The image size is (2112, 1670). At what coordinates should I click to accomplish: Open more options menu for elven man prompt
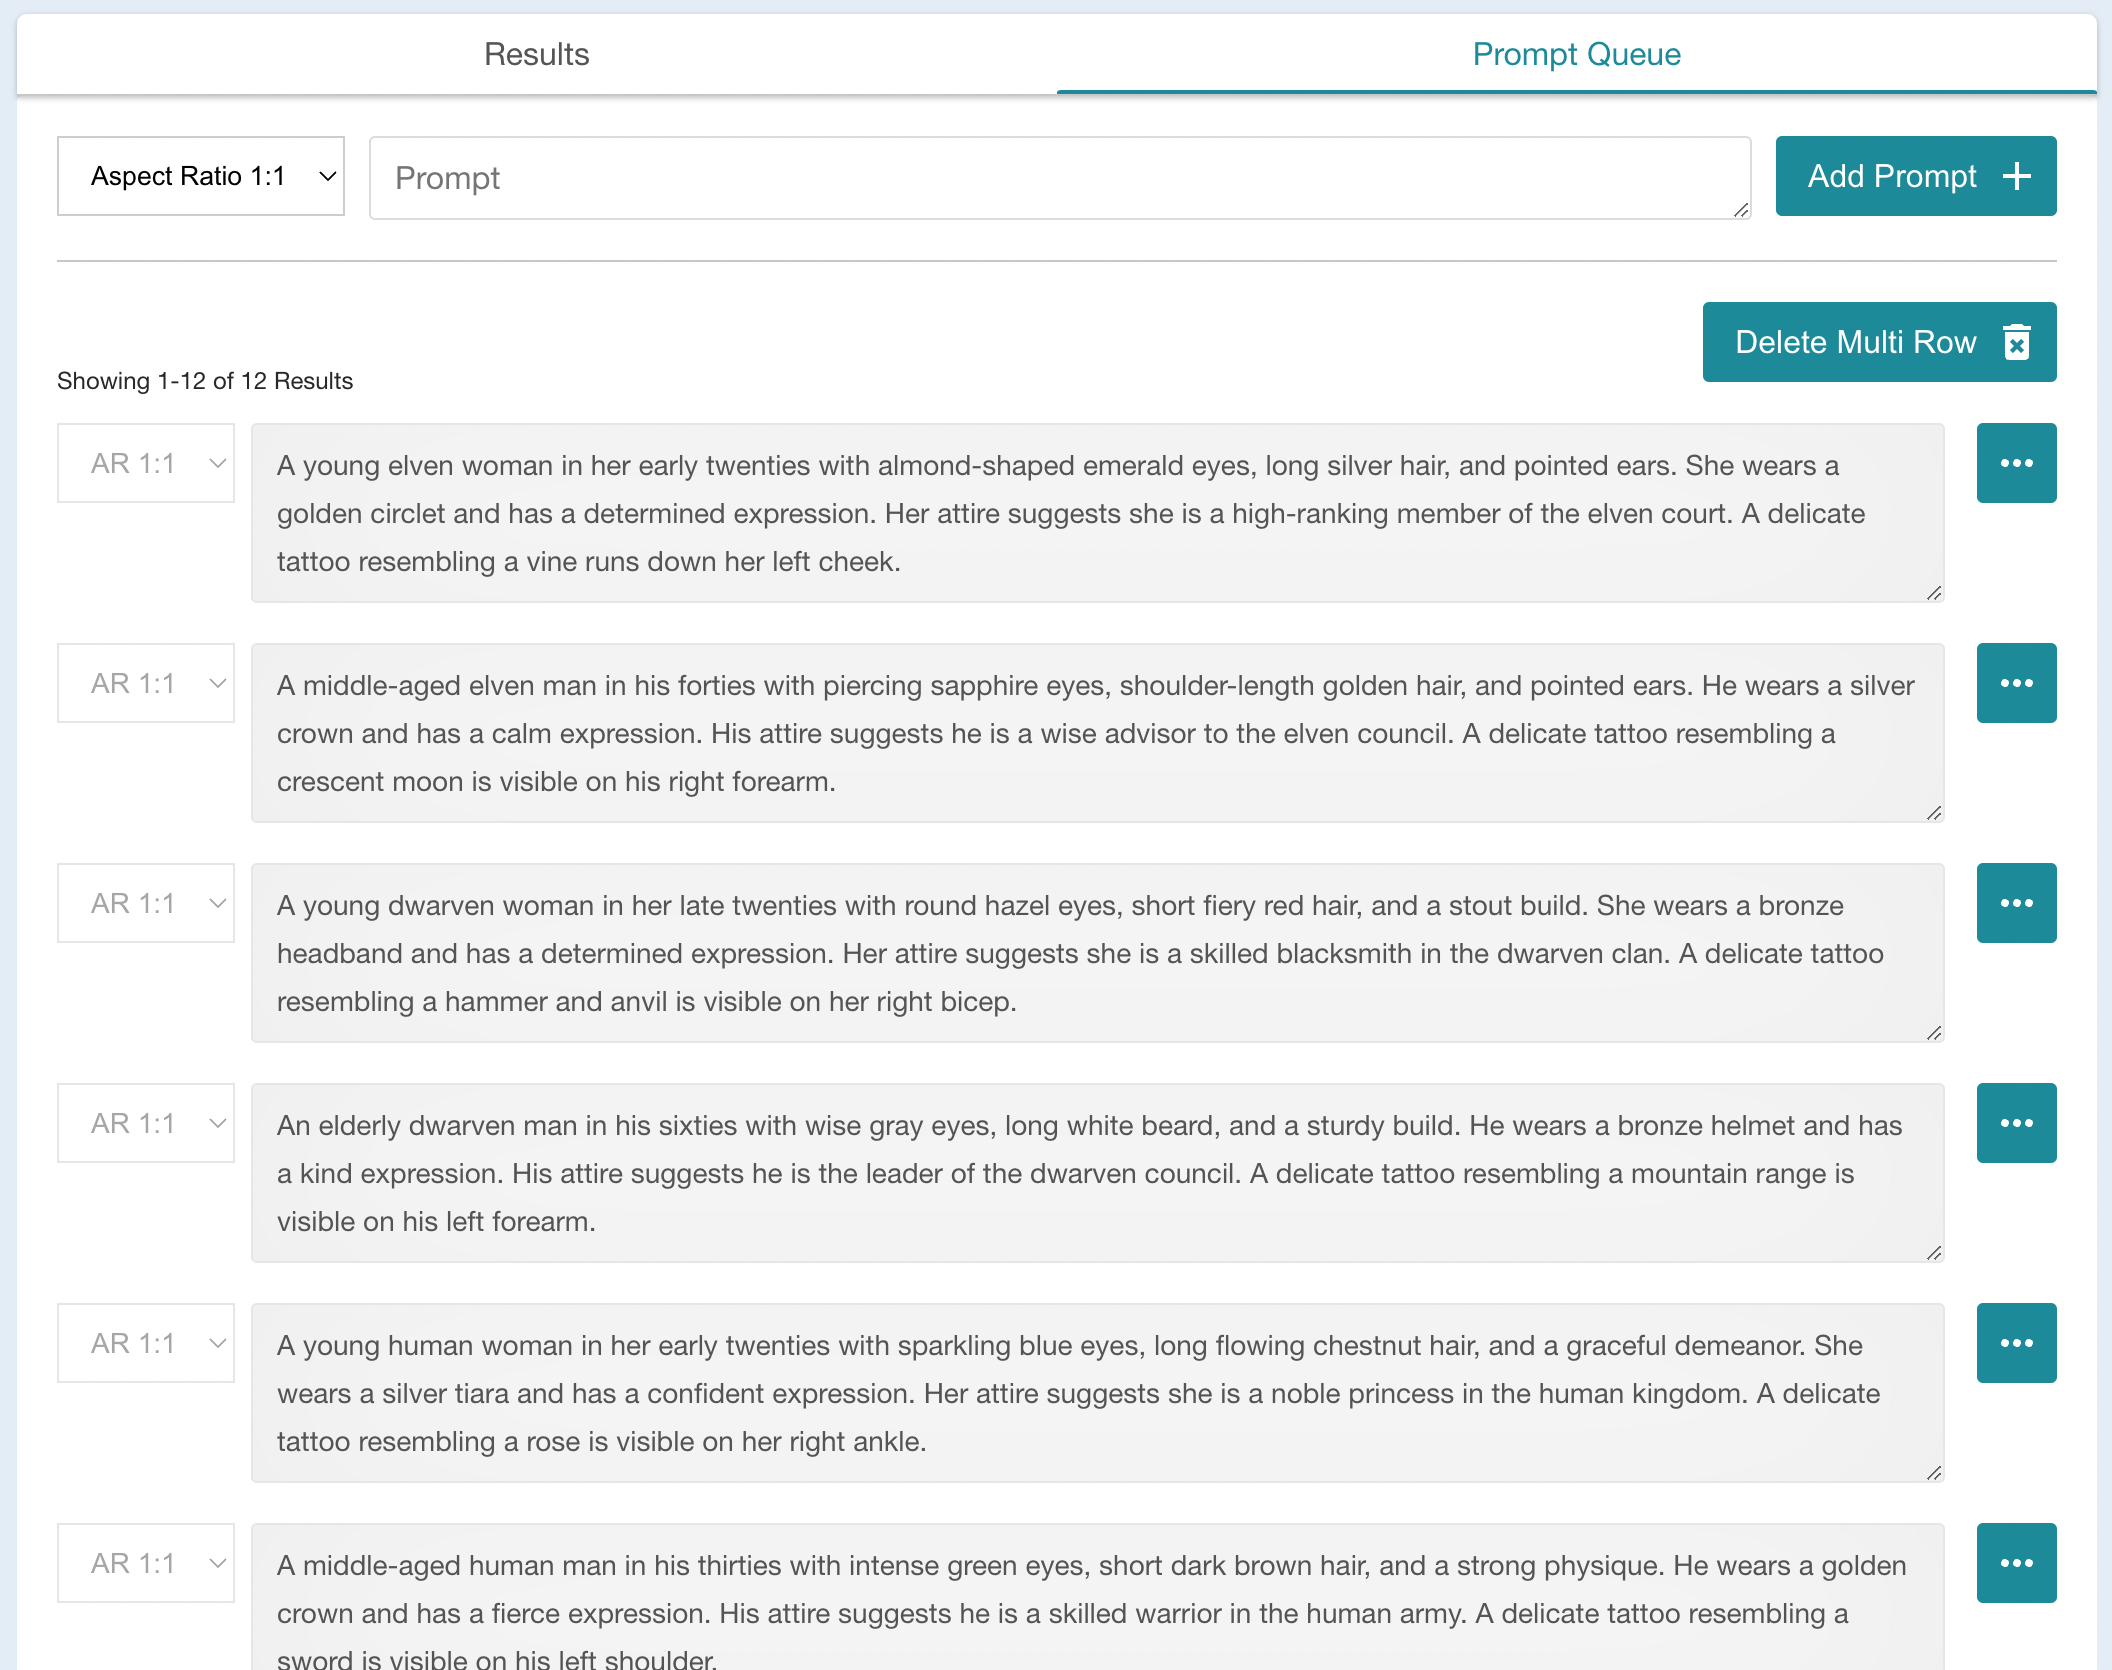2017,683
